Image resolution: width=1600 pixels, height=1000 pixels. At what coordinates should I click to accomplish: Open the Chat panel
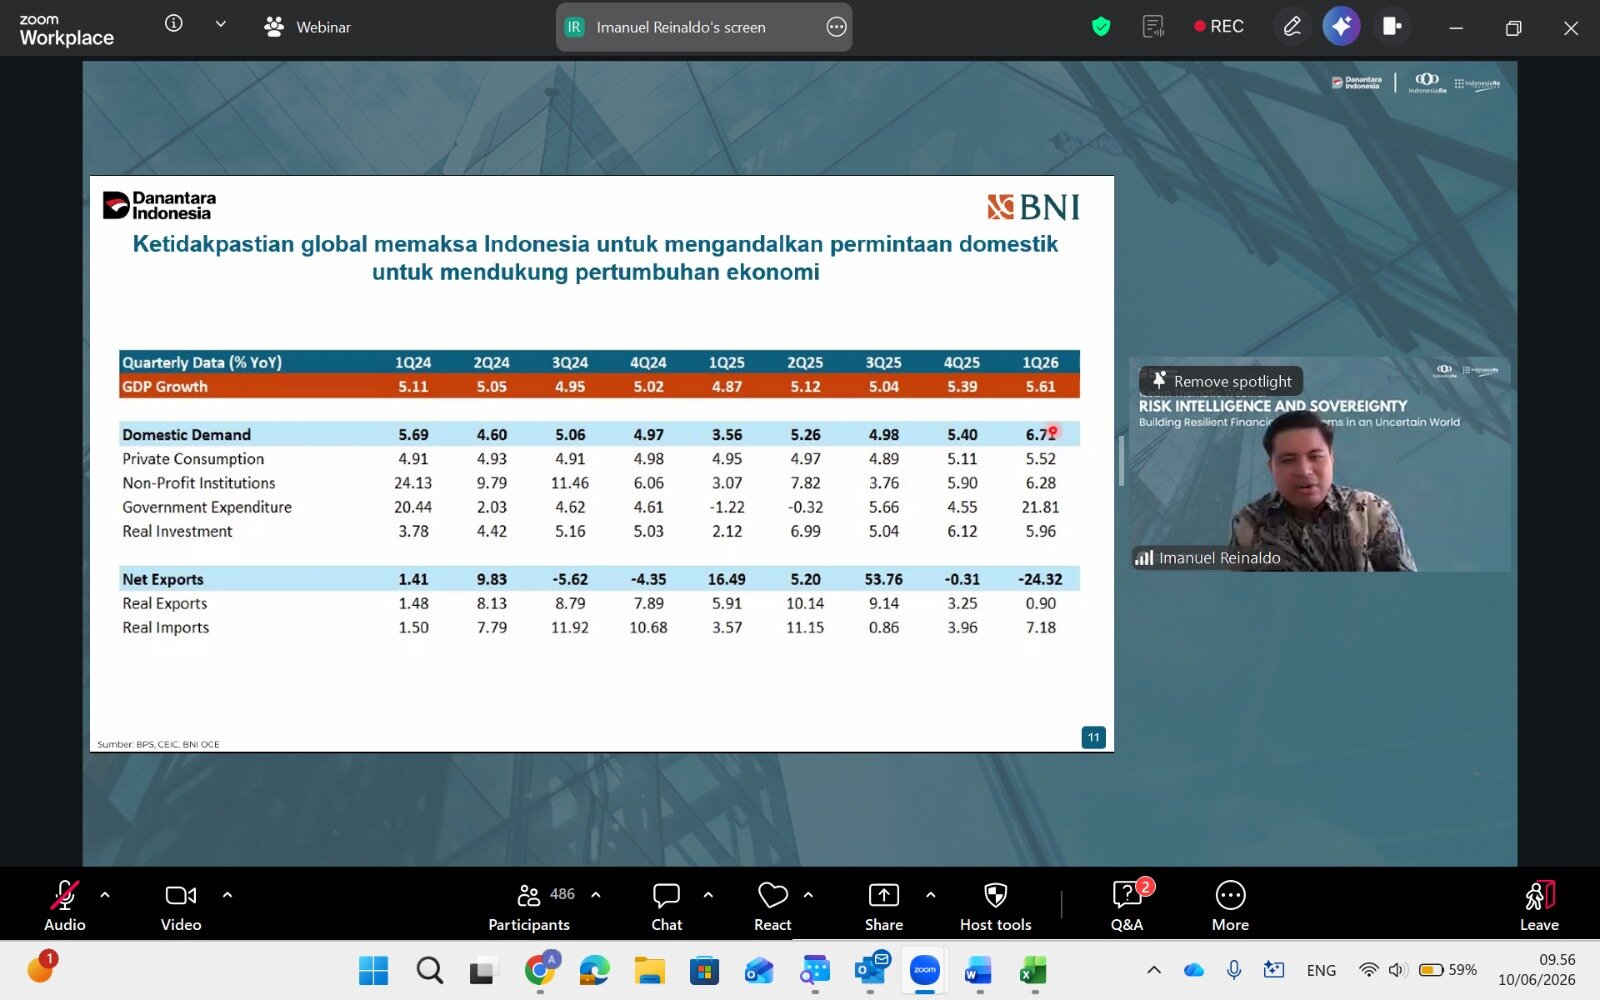[666, 906]
